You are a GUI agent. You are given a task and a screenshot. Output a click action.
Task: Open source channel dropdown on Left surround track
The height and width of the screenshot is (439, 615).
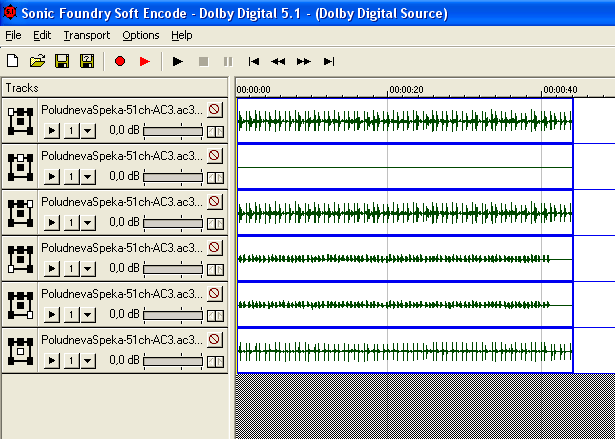[88, 268]
